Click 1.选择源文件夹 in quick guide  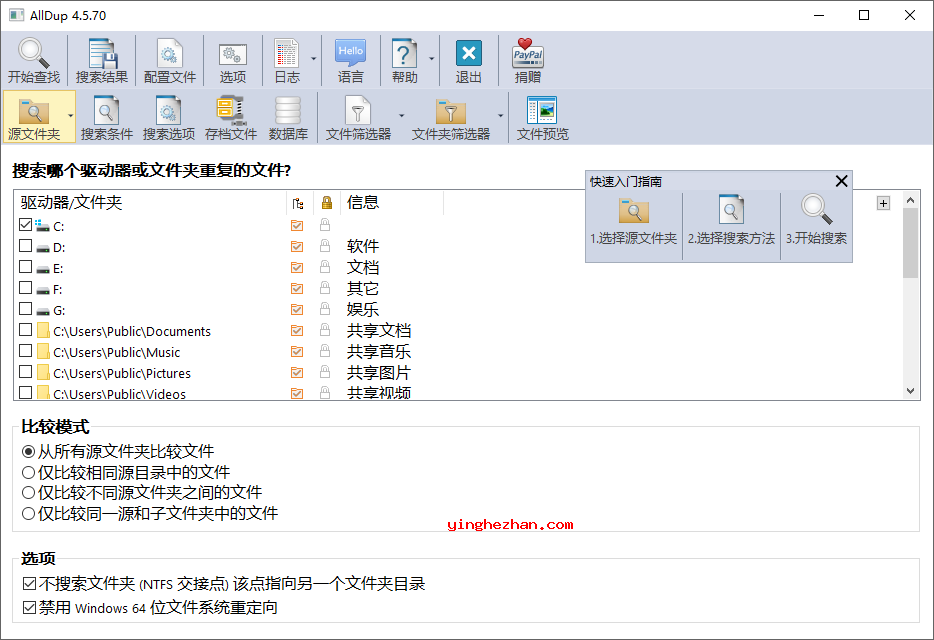633,220
